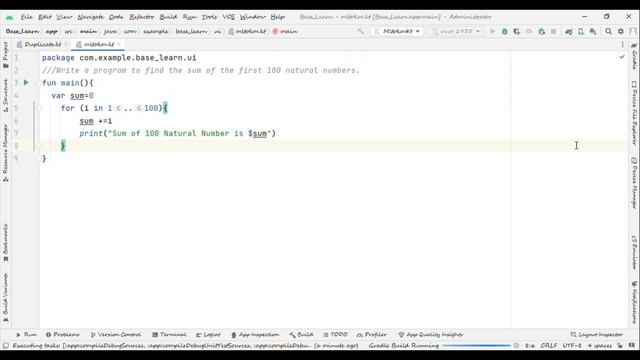Click the tool windows quick-access icon bottom-left
Image resolution: width=640 pixels, height=360 pixels.
click(x=6, y=346)
